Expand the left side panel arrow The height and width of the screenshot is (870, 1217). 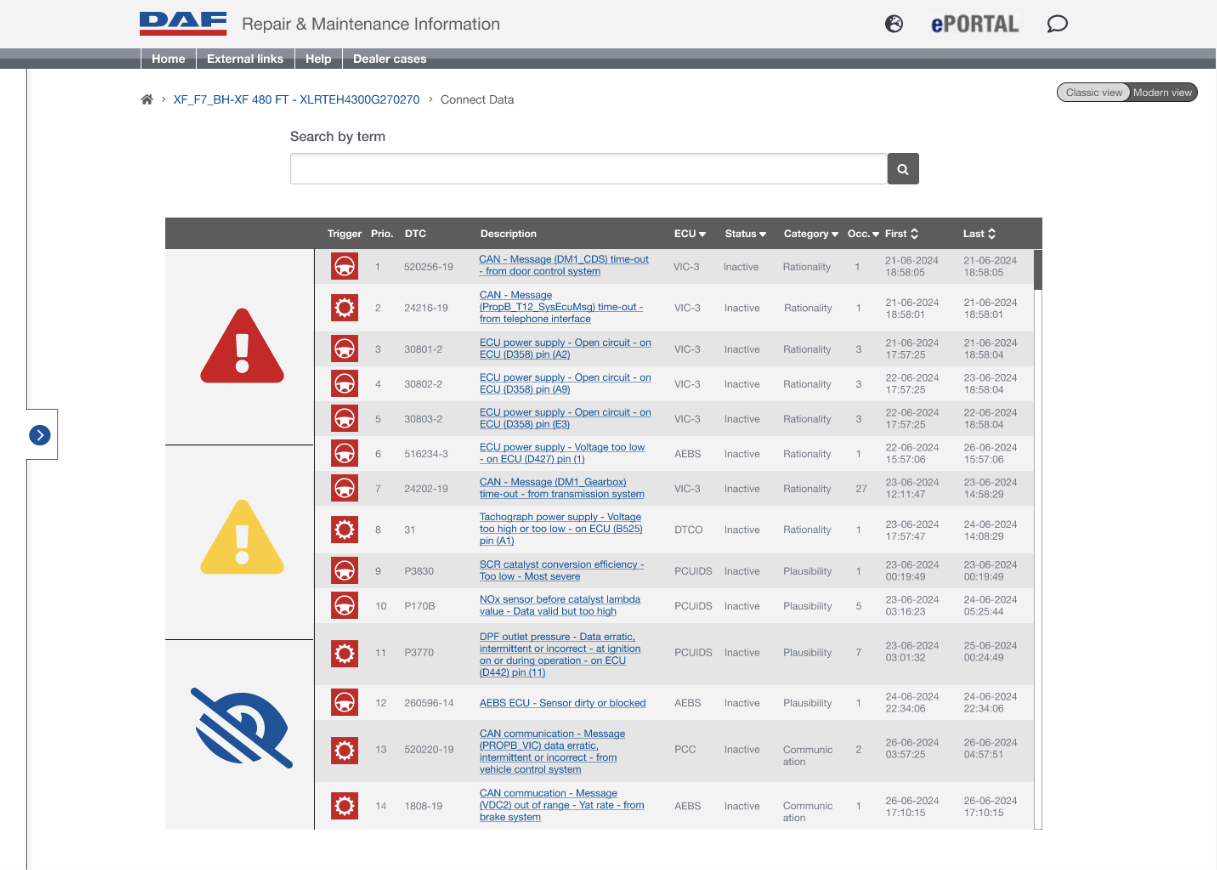[39, 435]
